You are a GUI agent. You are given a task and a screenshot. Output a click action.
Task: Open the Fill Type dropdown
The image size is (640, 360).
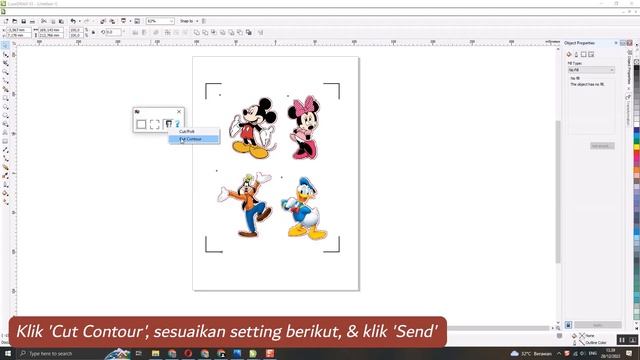tap(591, 70)
